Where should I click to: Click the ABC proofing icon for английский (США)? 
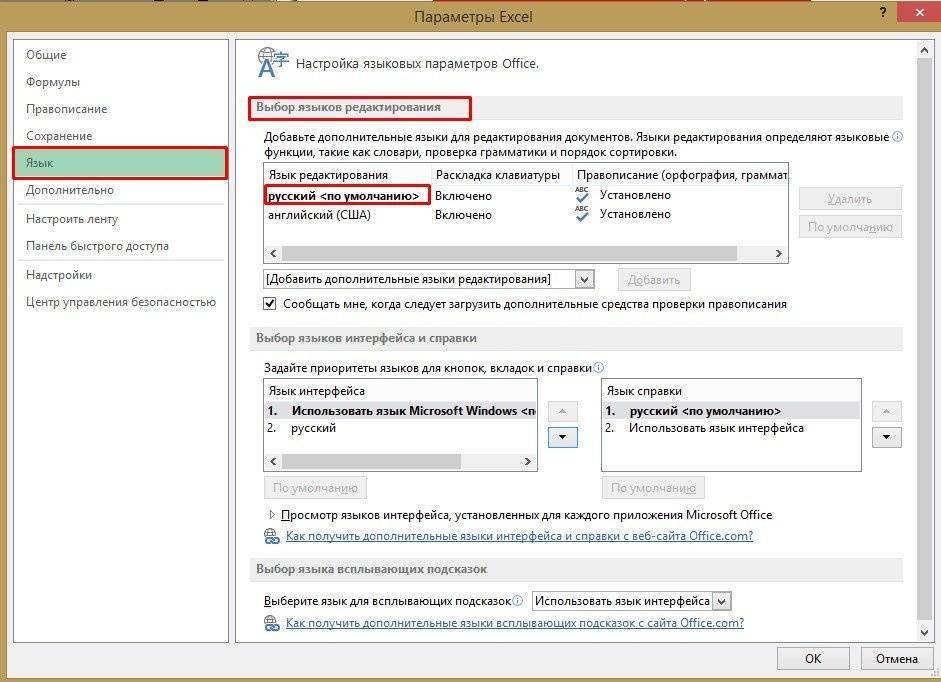(x=582, y=215)
